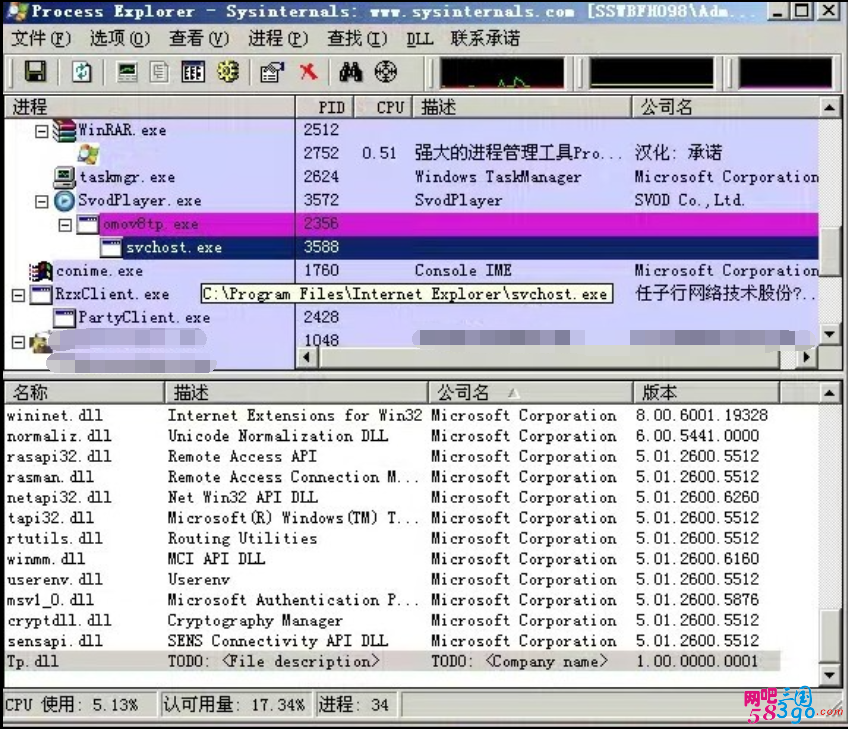The width and height of the screenshot is (848, 729).
Task: Open the process Properties icon
Action: (272, 72)
